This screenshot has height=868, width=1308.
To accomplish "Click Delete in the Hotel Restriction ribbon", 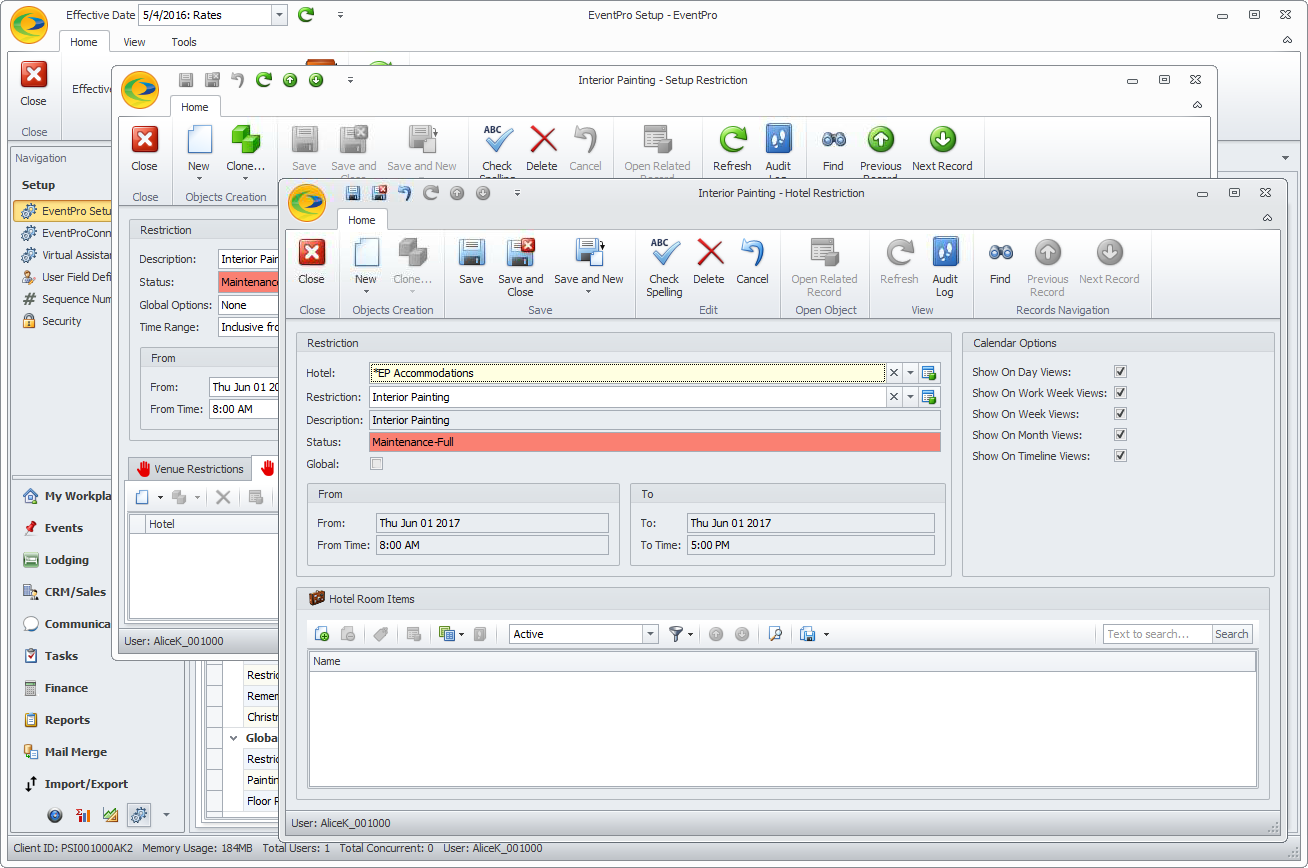I will 709,262.
